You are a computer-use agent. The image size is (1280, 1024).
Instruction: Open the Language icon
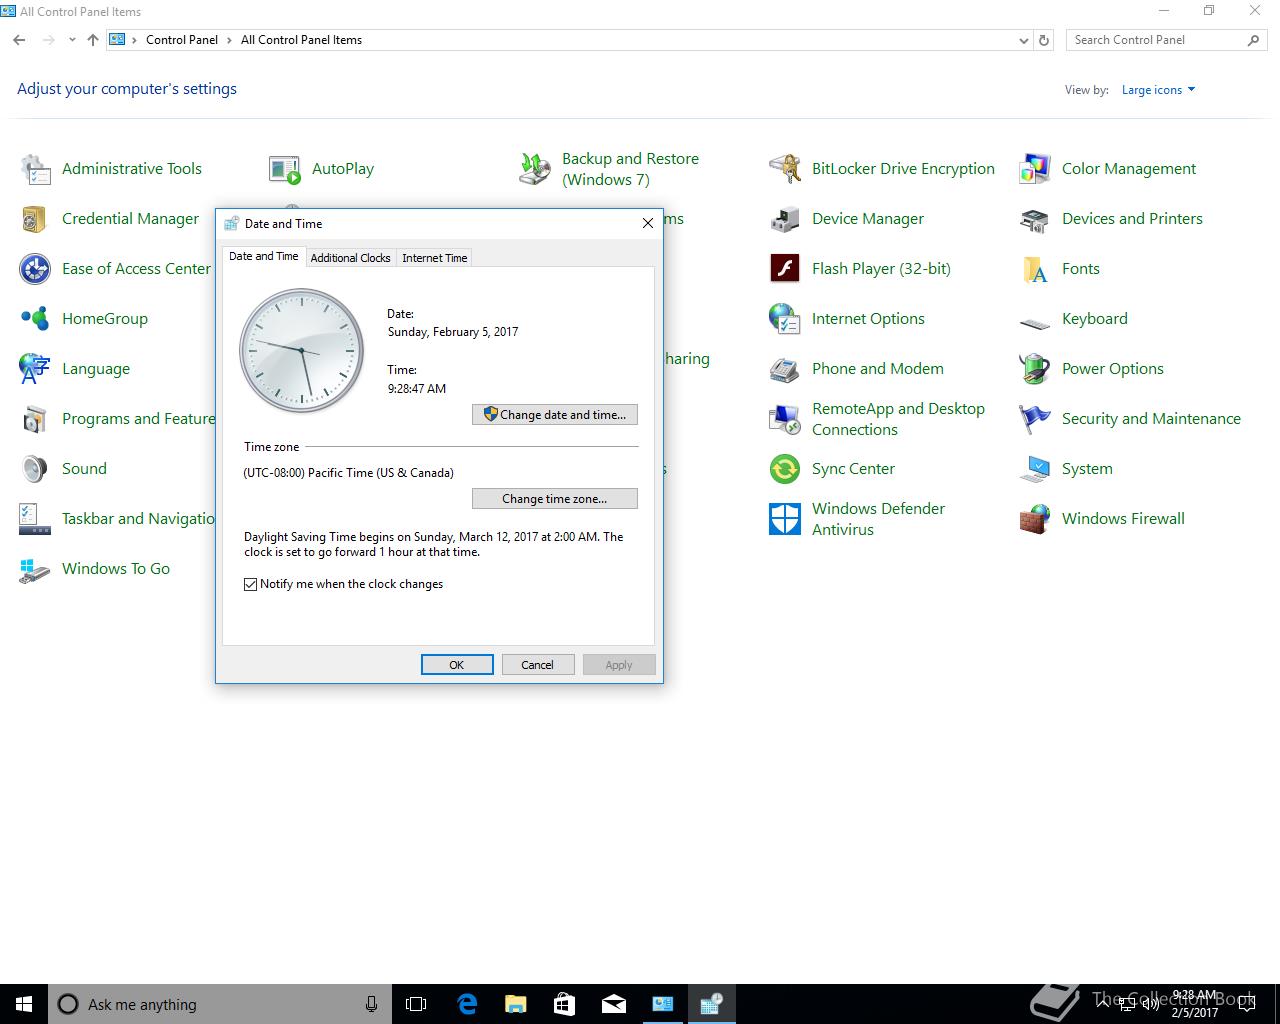[x=35, y=369]
